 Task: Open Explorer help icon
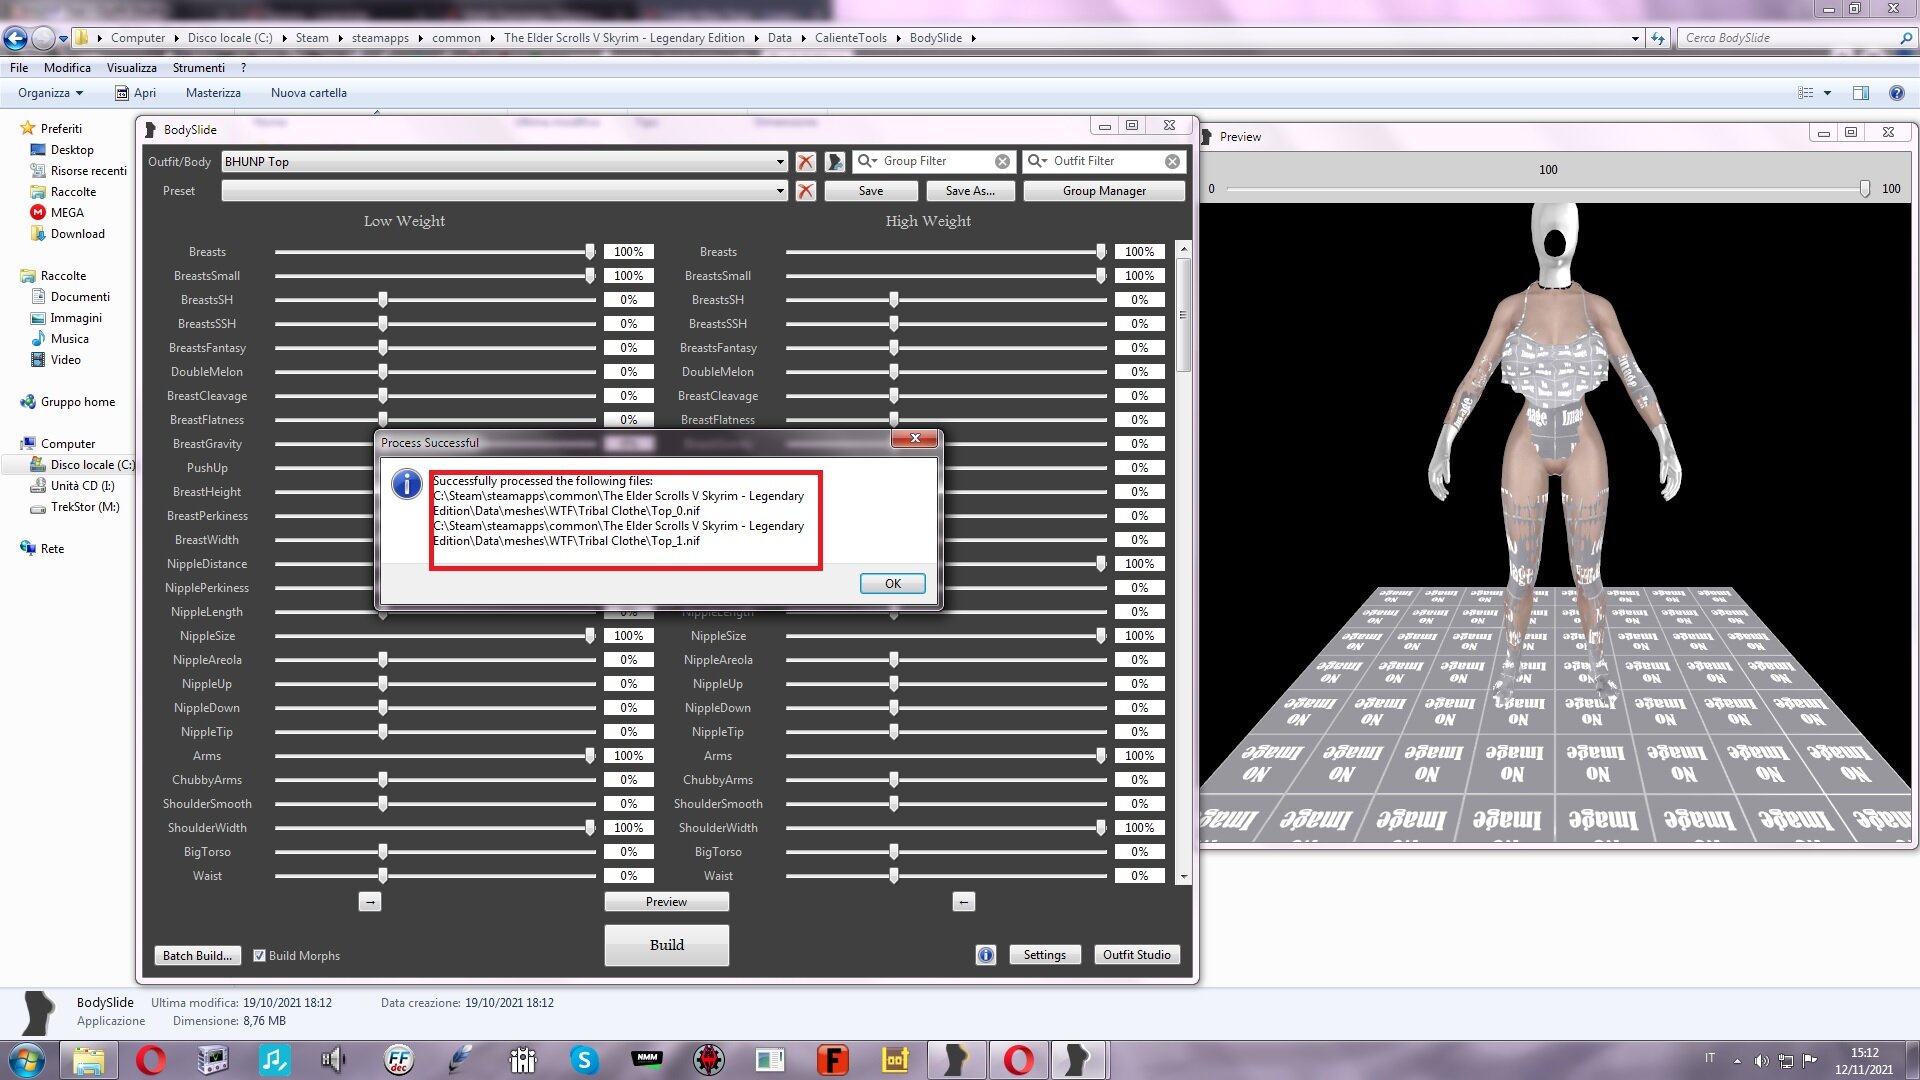(x=1896, y=93)
